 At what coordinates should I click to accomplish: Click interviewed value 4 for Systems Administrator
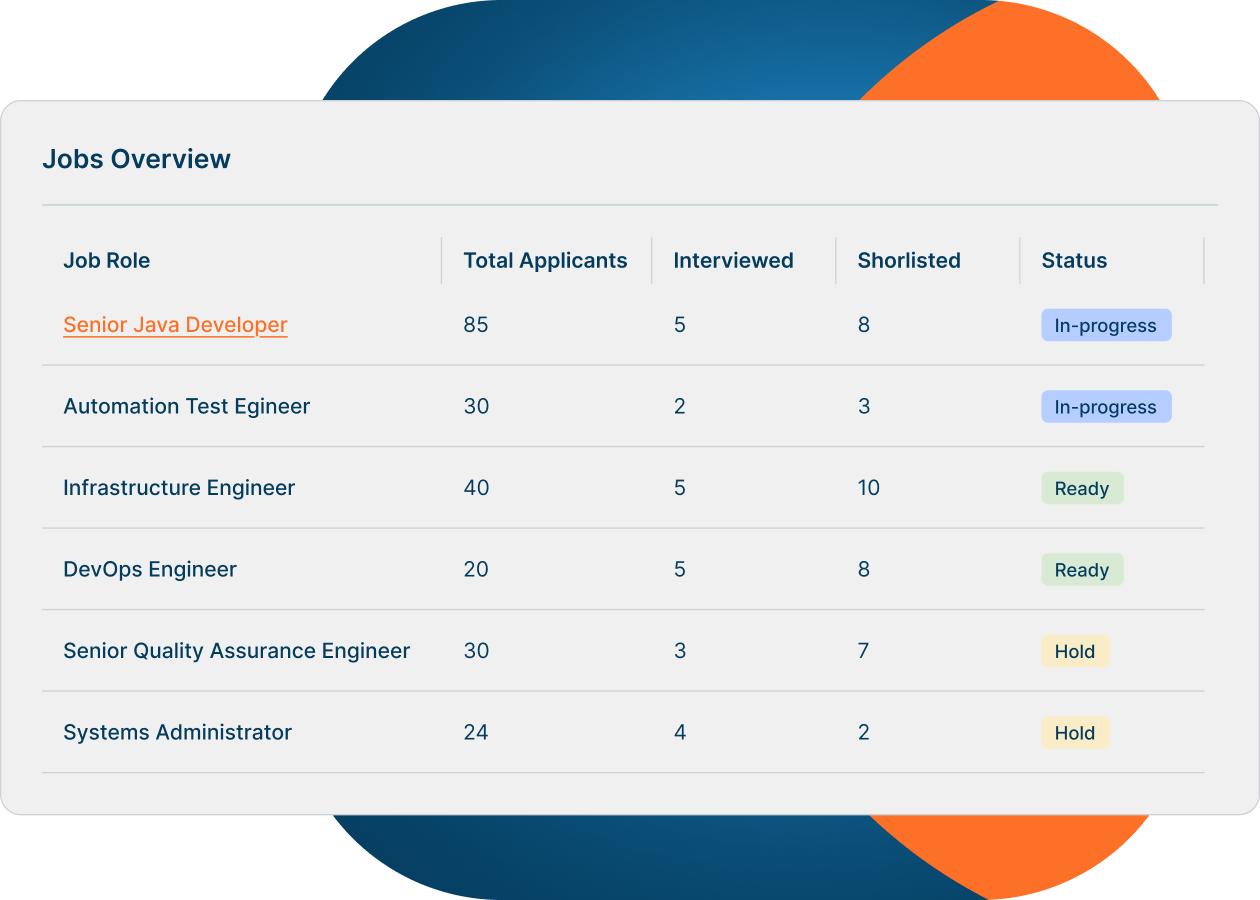680,733
